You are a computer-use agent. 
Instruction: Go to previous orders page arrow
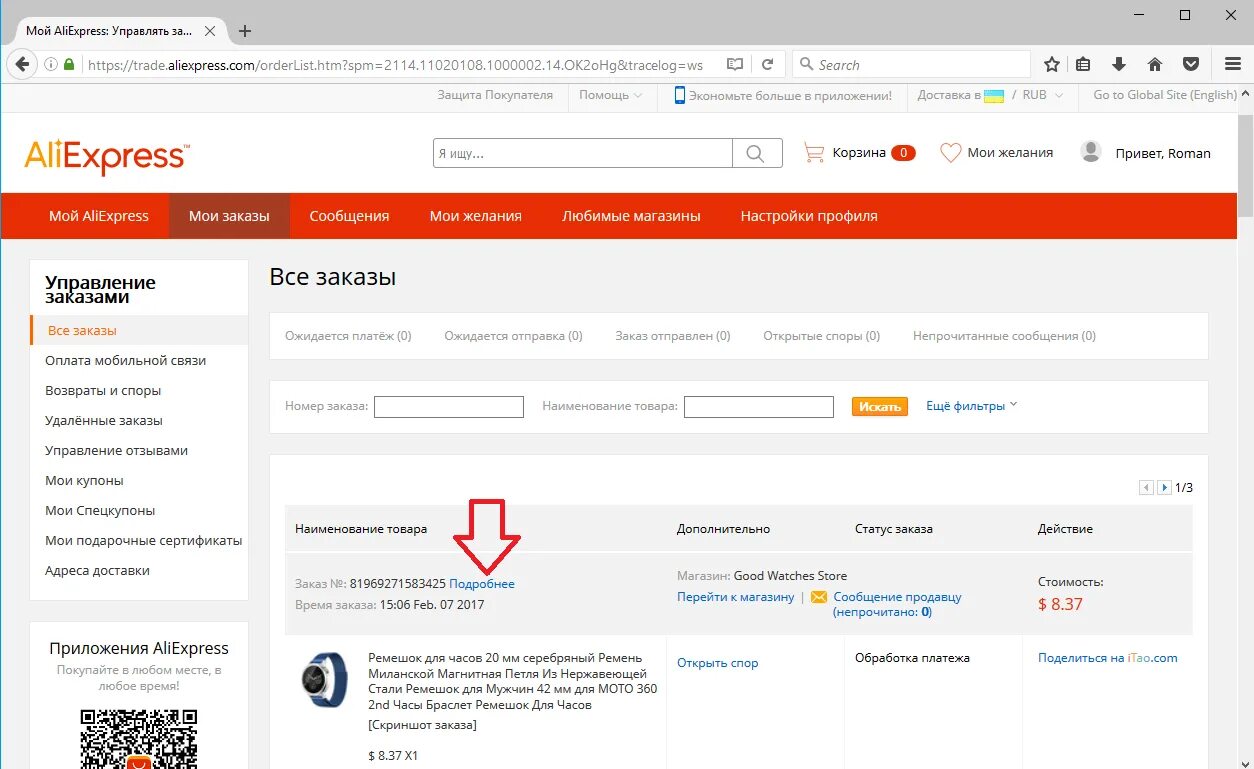point(1146,488)
